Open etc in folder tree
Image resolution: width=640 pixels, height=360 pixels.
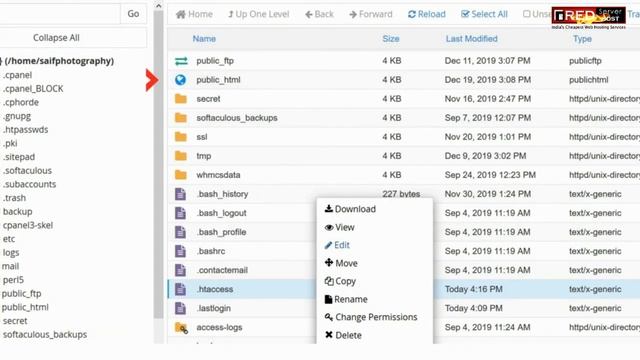9,239
